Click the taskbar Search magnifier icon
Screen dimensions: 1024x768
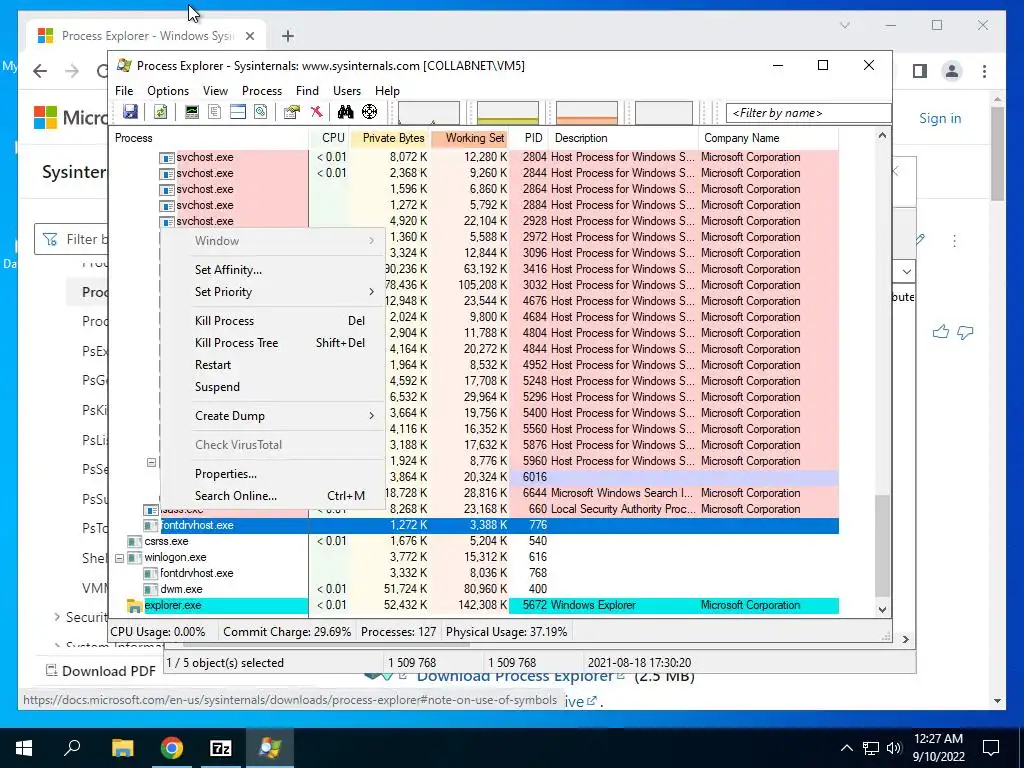point(72,748)
